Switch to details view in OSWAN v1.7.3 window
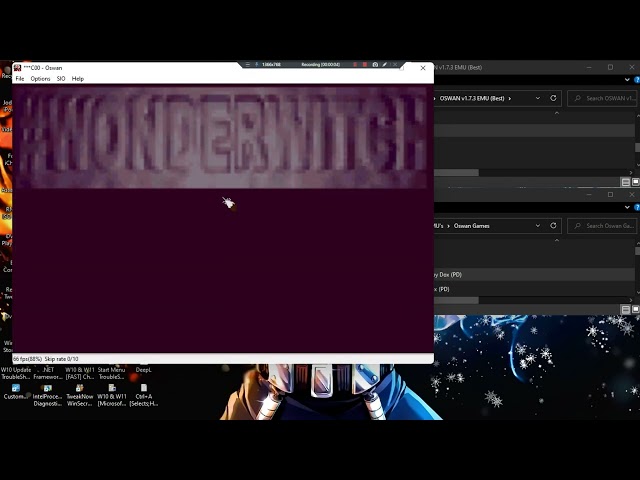Viewport: 640px width, 480px height. (x=625, y=182)
